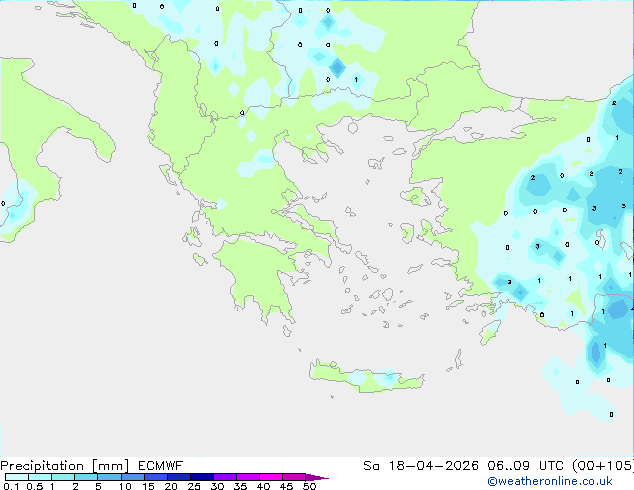This screenshot has height=490, width=634.
Task: Click the '(00+105)' forecast hour label
Action: click(x=602, y=466)
